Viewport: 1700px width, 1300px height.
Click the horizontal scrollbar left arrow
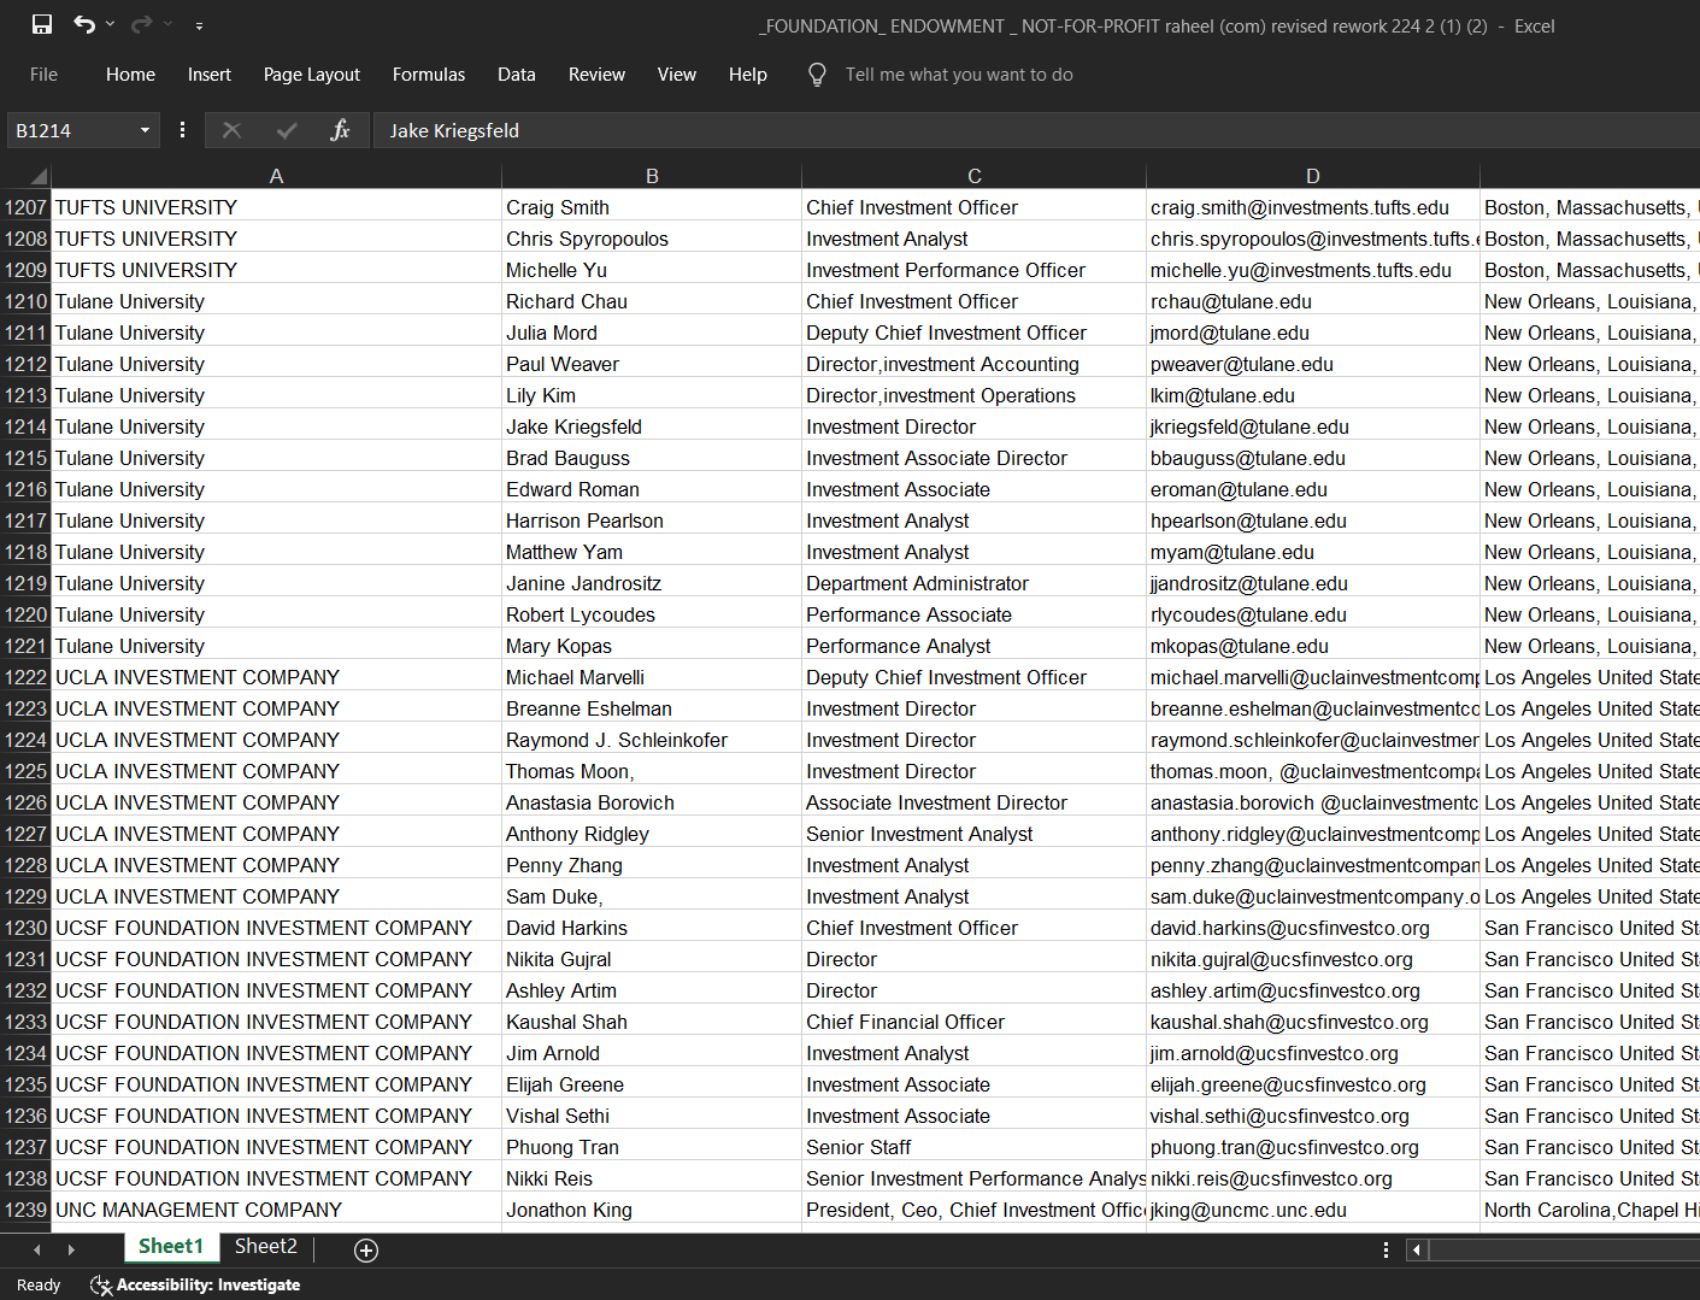[1417, 1250]
